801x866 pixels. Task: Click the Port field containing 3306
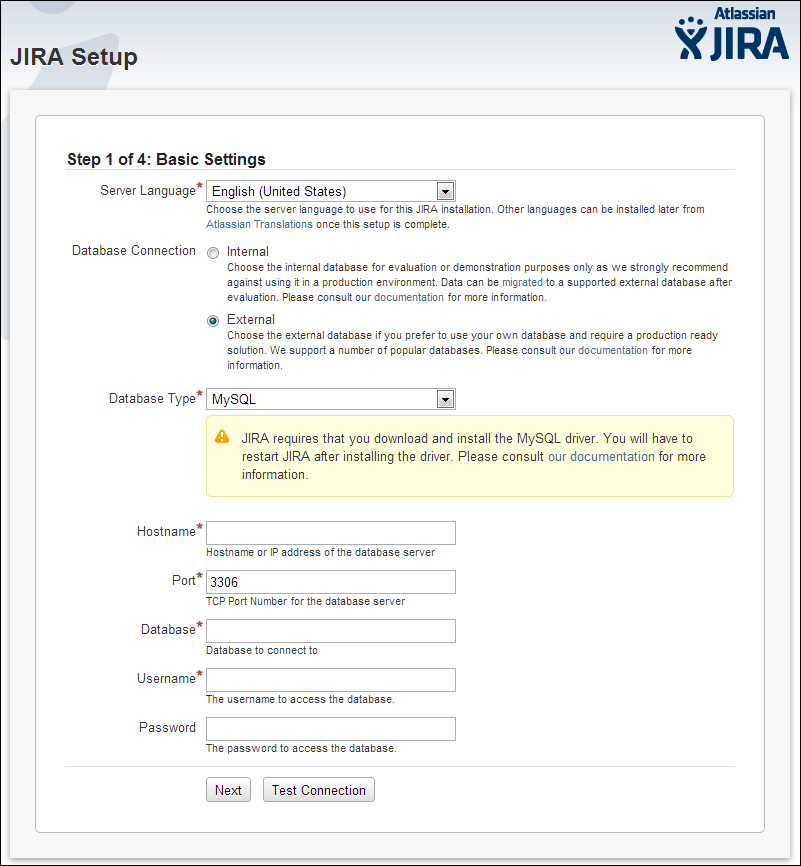tap(331, 582)
